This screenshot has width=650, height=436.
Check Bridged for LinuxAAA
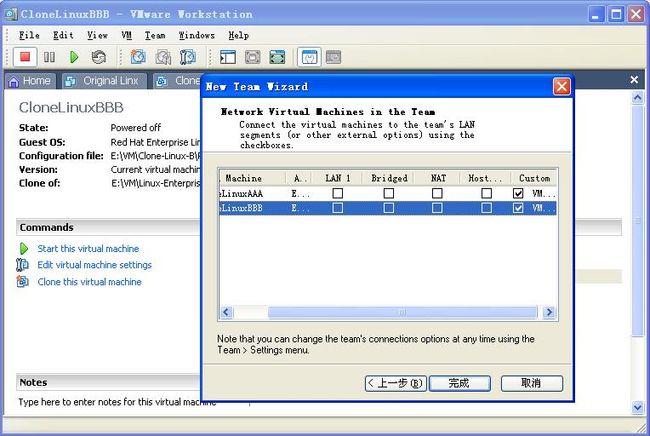389,194
